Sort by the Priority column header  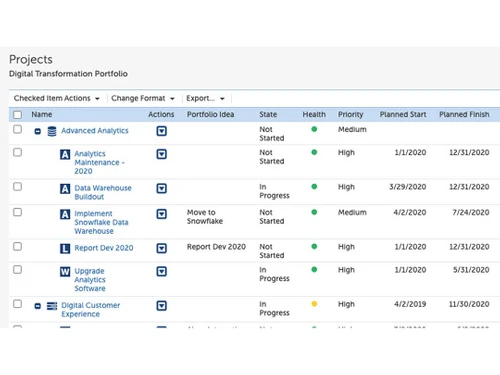point(350,114)
